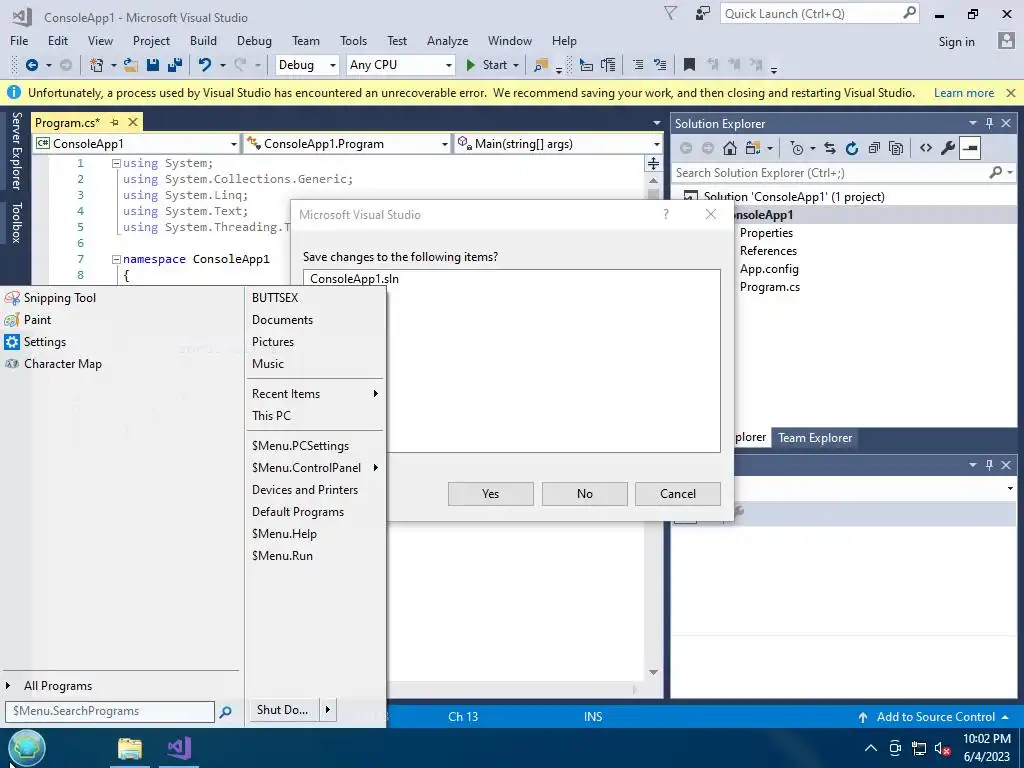Switch to the Team Explorer tab

pyautogui.click(x=814, y=438)
